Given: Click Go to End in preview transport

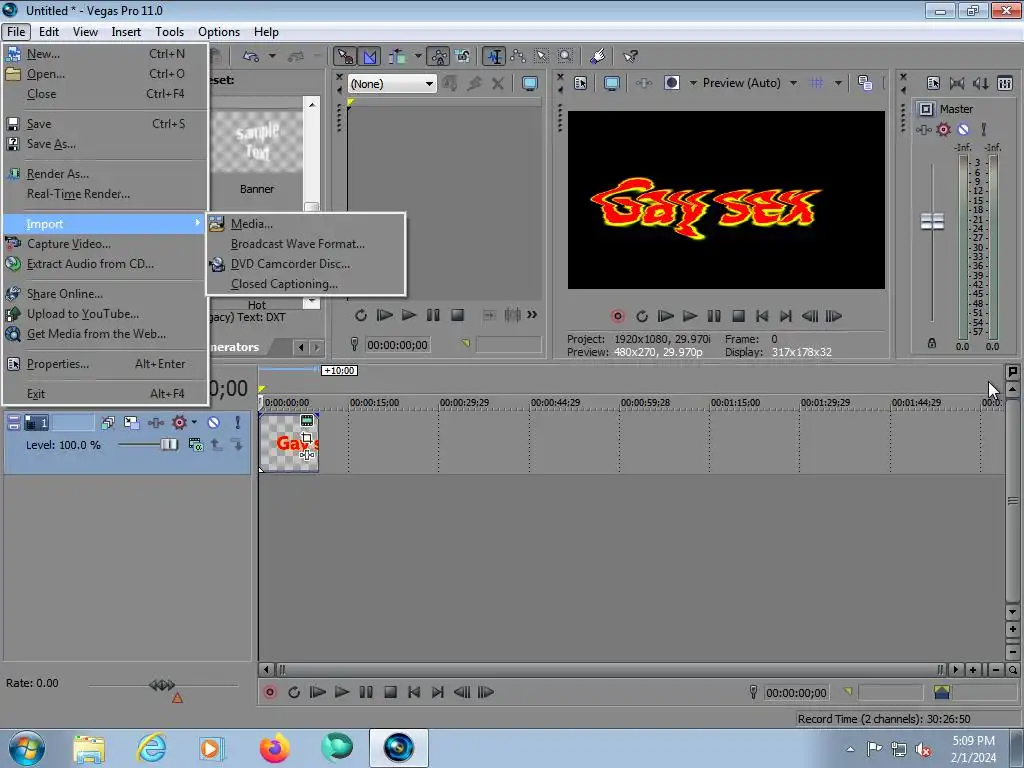Looking at the screenshot, I should 786,316.
